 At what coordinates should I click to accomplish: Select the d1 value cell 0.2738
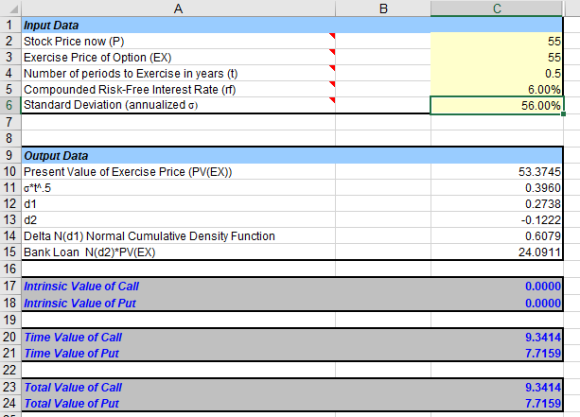click(497, 204)
